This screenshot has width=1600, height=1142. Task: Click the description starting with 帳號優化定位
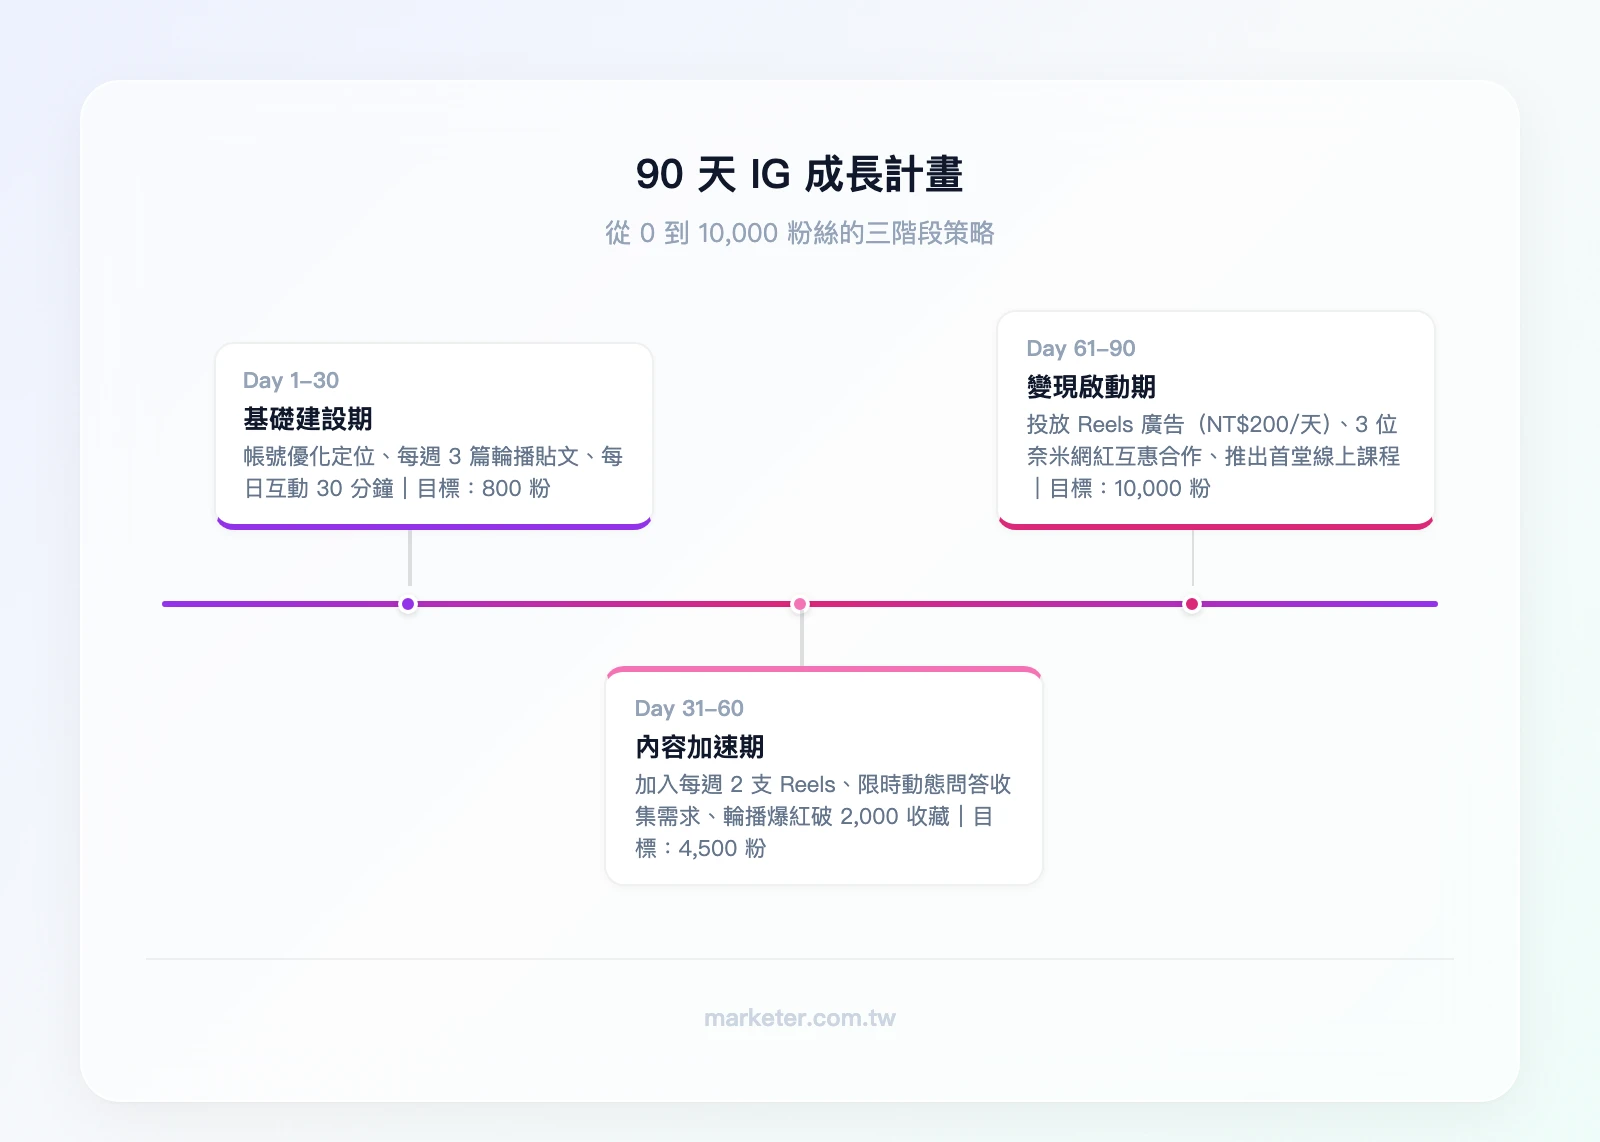point(434,472)
